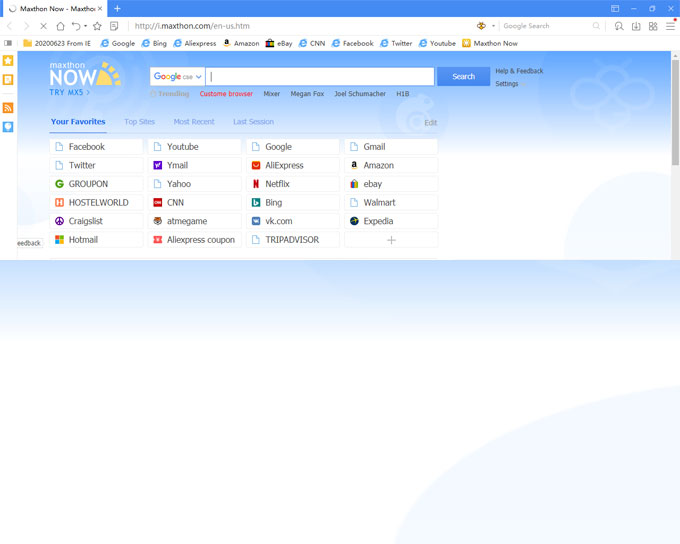Open the 20200623 From IE bookmarks folder
The width and height of the screenshot is (680, 544).
(x=57, y=43)
